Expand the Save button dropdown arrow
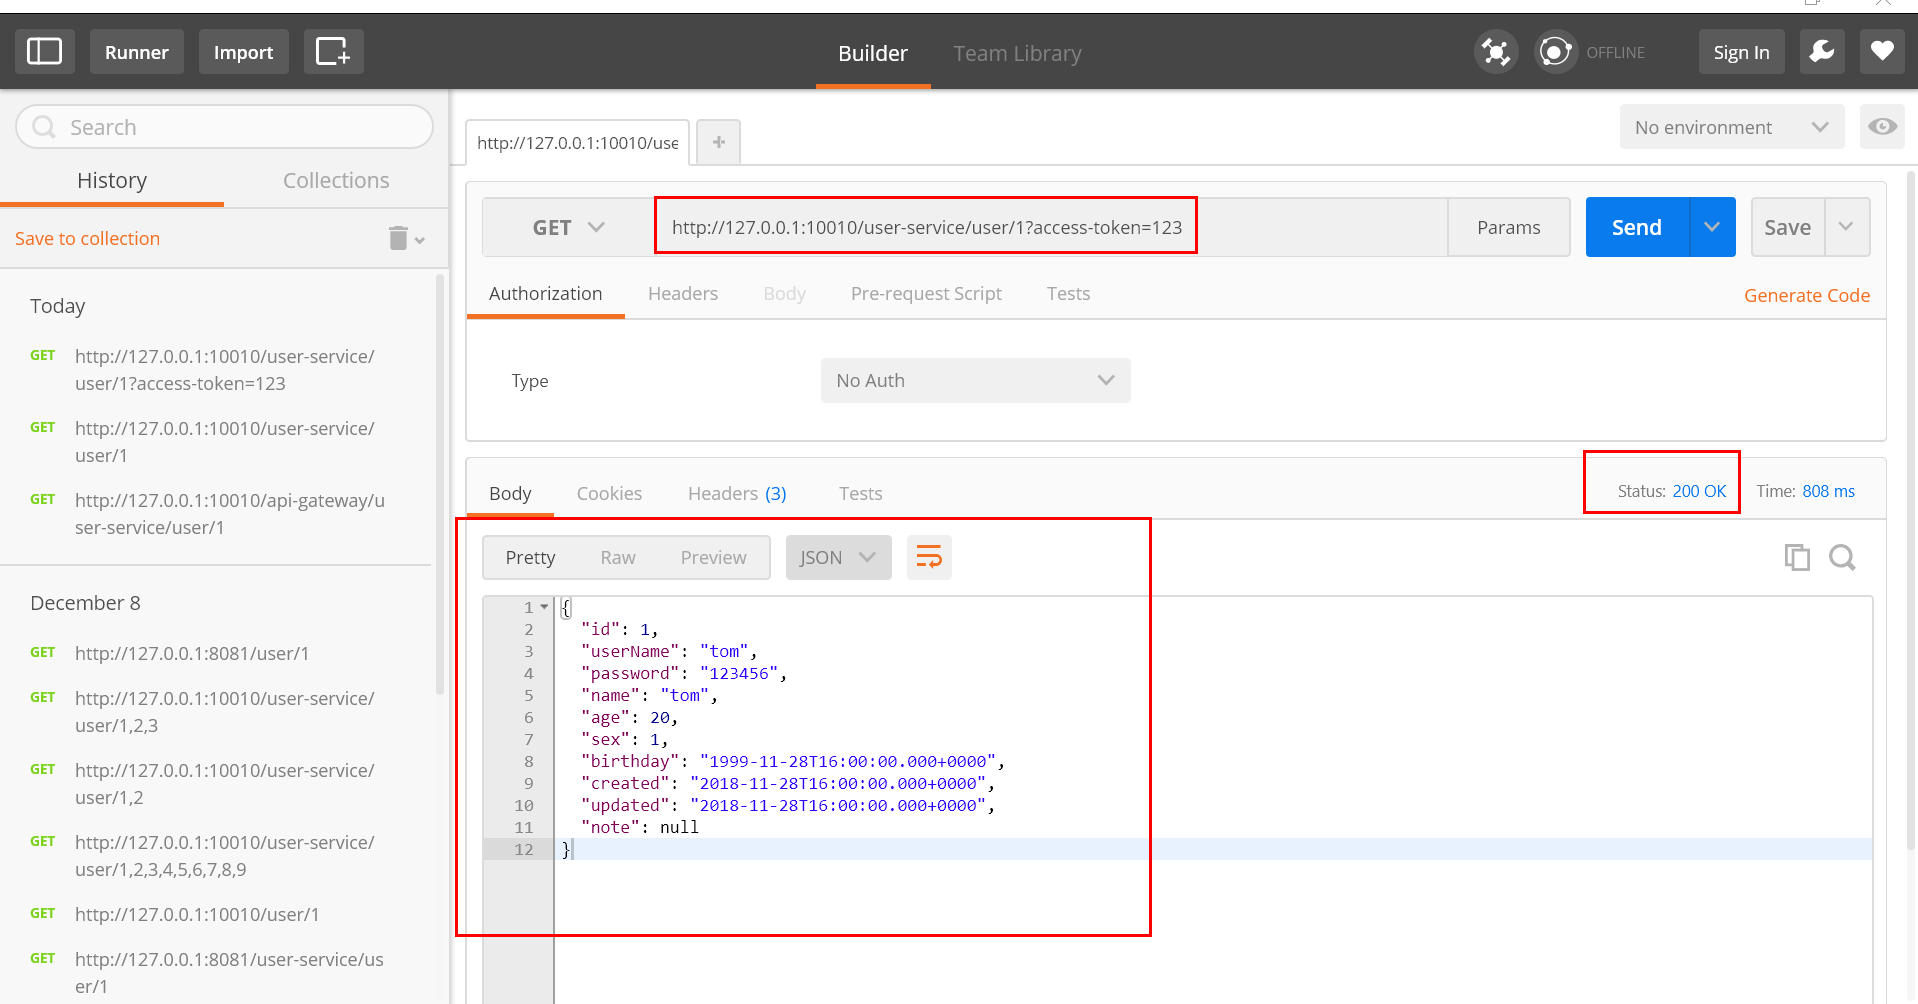 1847,228
